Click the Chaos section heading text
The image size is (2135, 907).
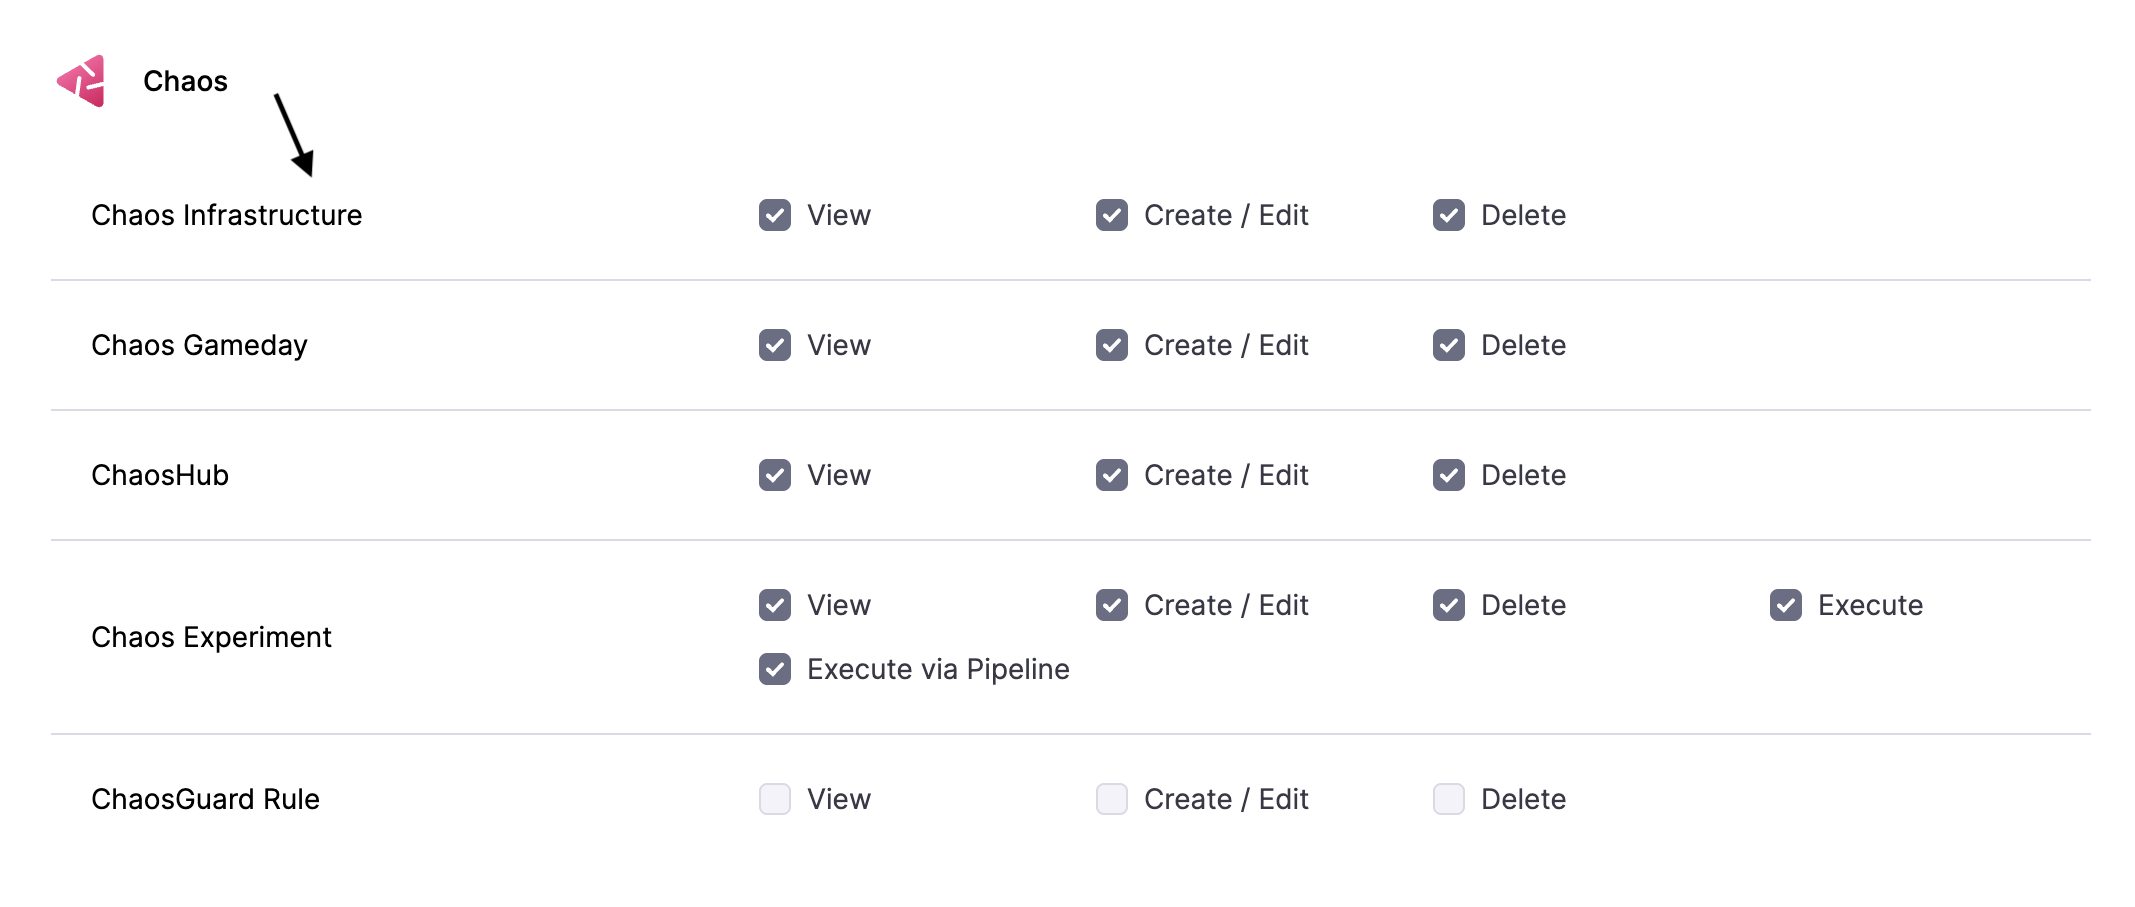[x=185, y=81]
